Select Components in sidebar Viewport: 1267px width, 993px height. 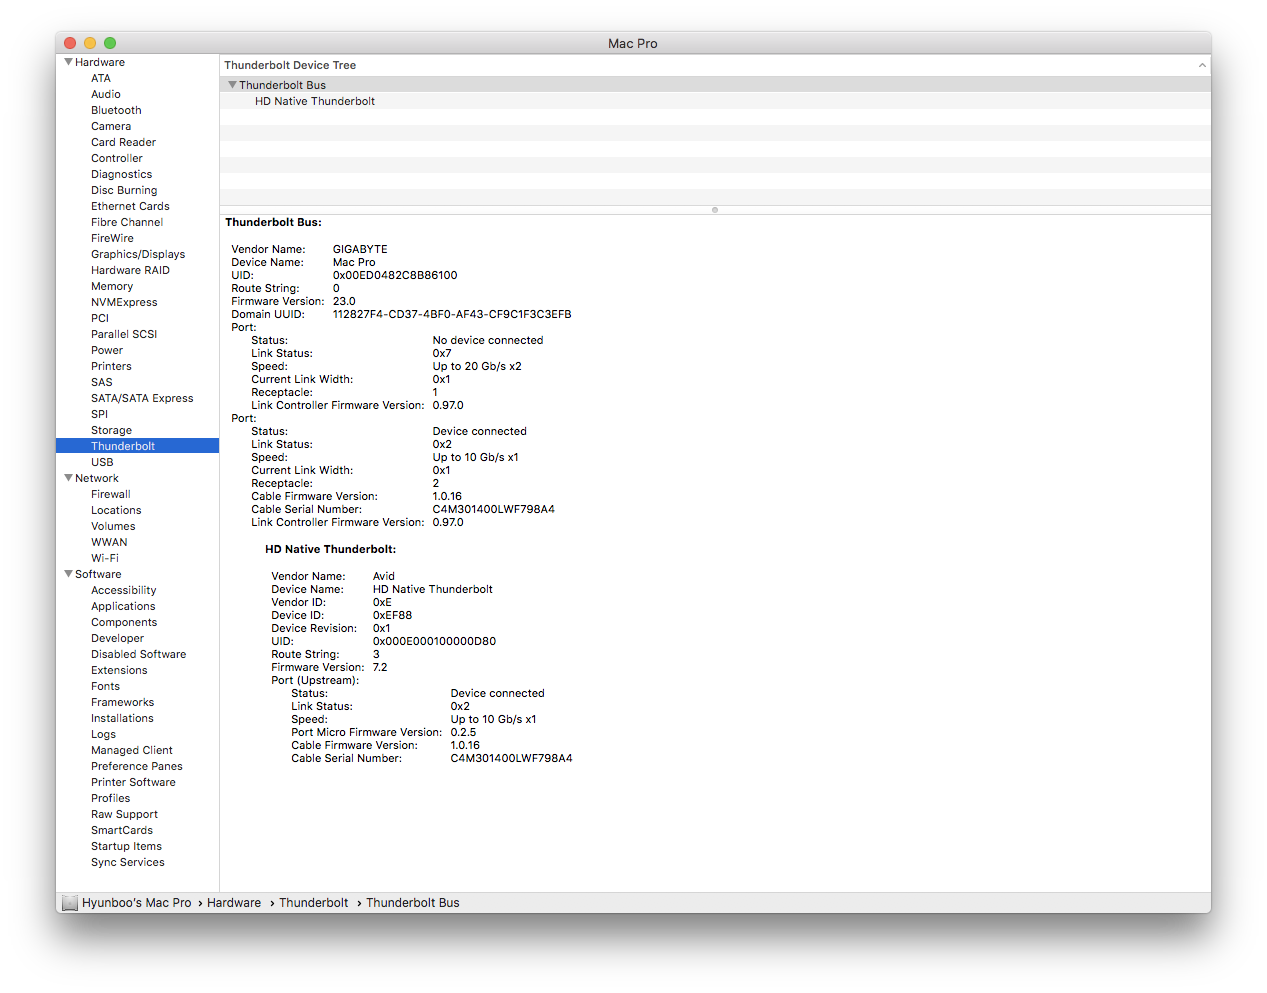point(124,622)
